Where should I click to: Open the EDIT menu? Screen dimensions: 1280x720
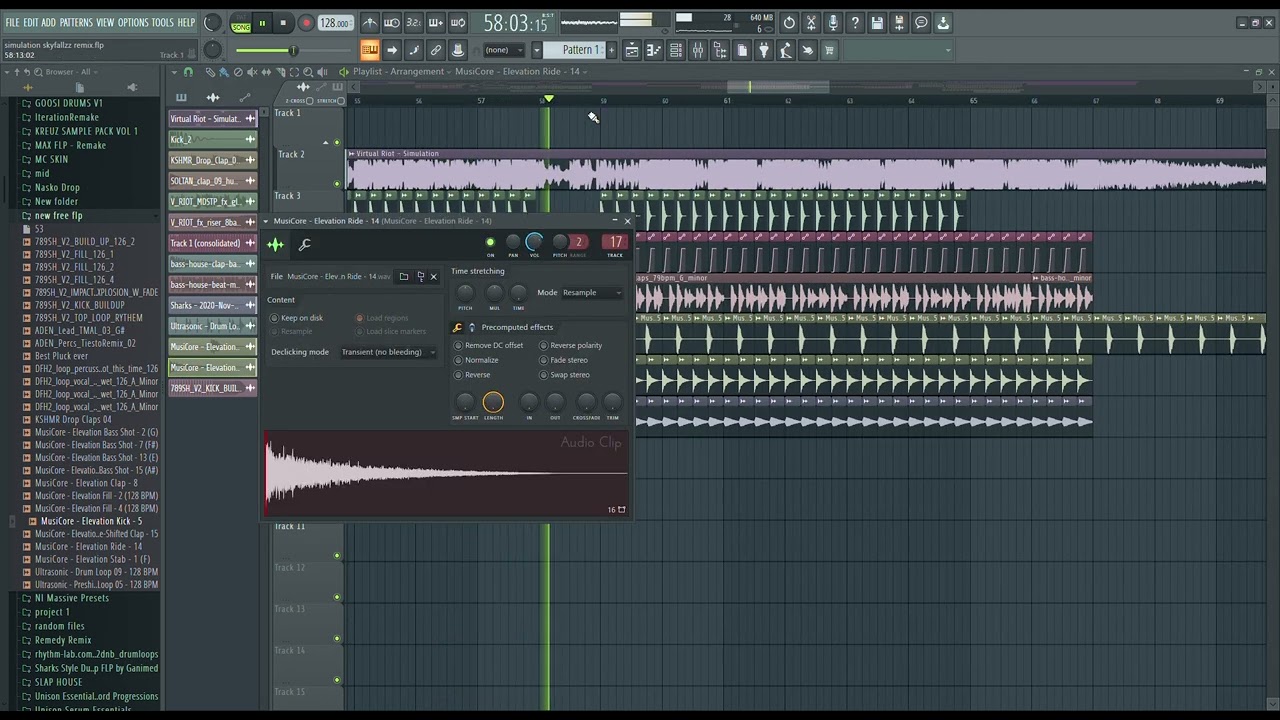pos(31,22)
